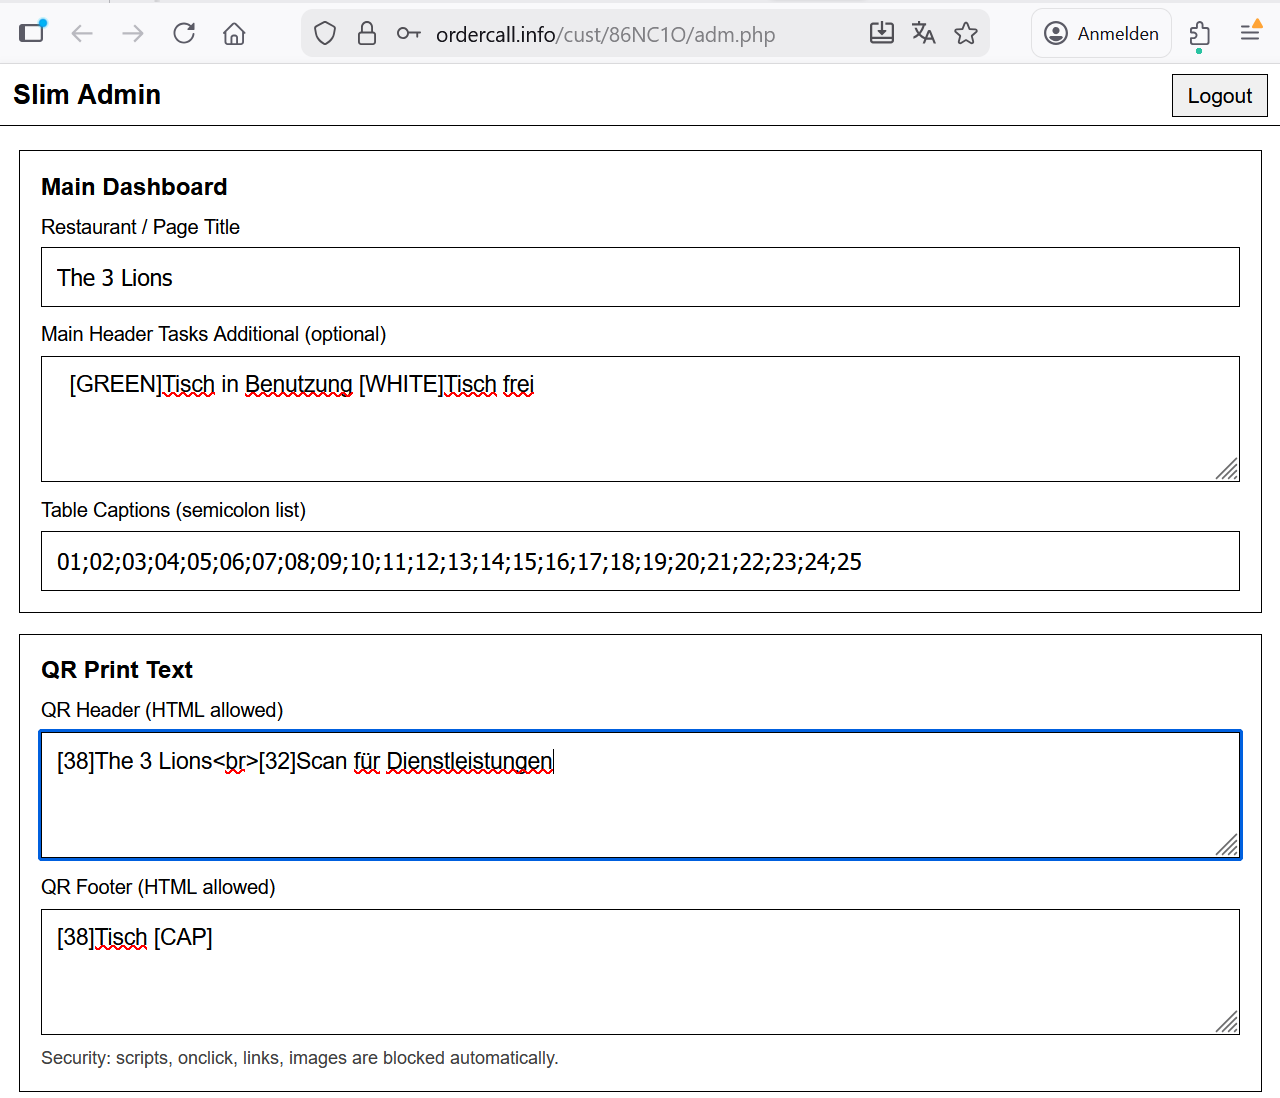This screenshot has height=1098, width=1280.
Task: Reload the current page
Action: tap(184, 34)
